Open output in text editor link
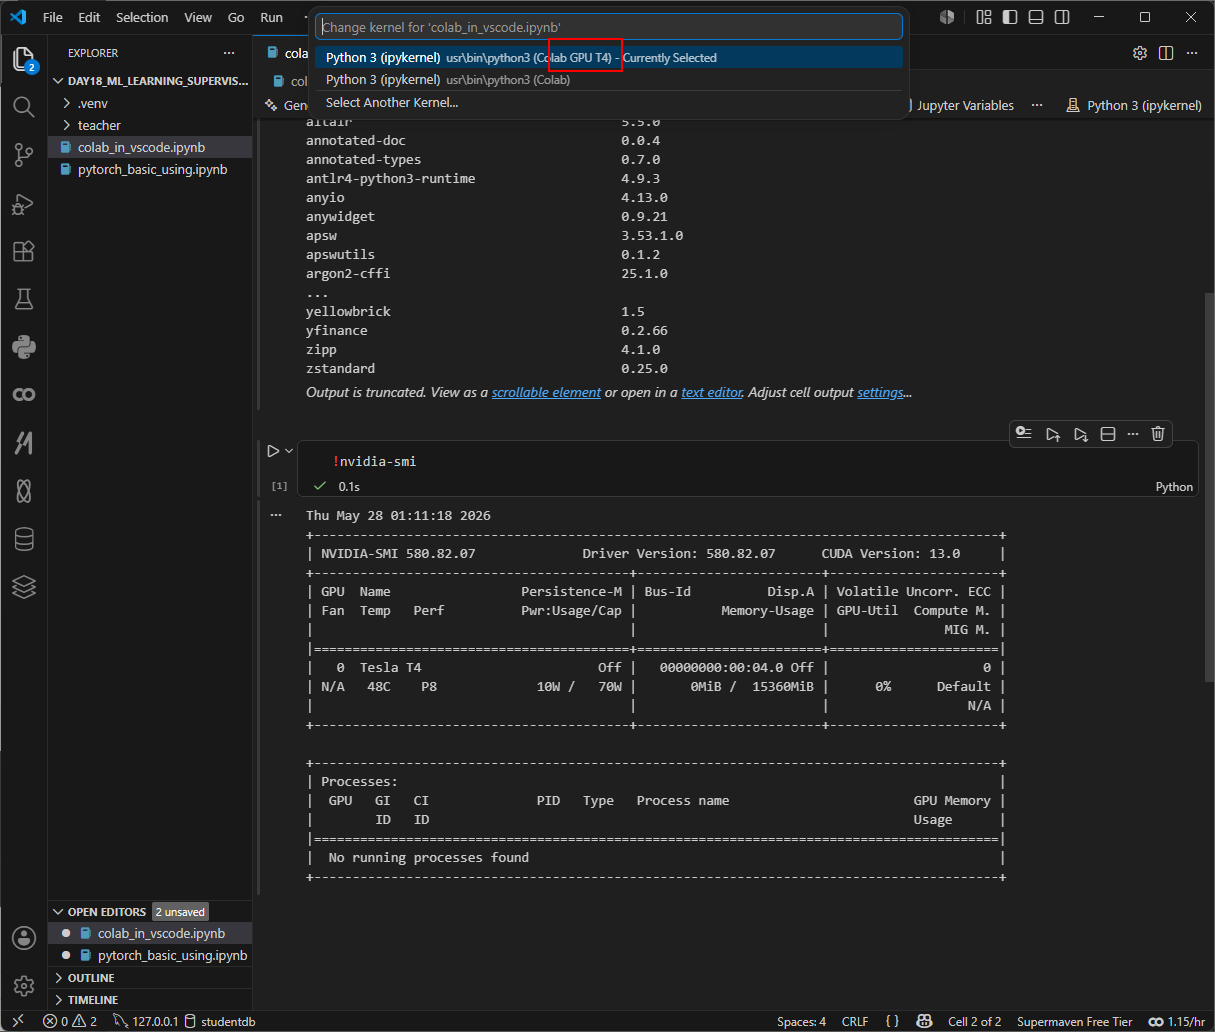1215x1032 pixels. point(711,392)
